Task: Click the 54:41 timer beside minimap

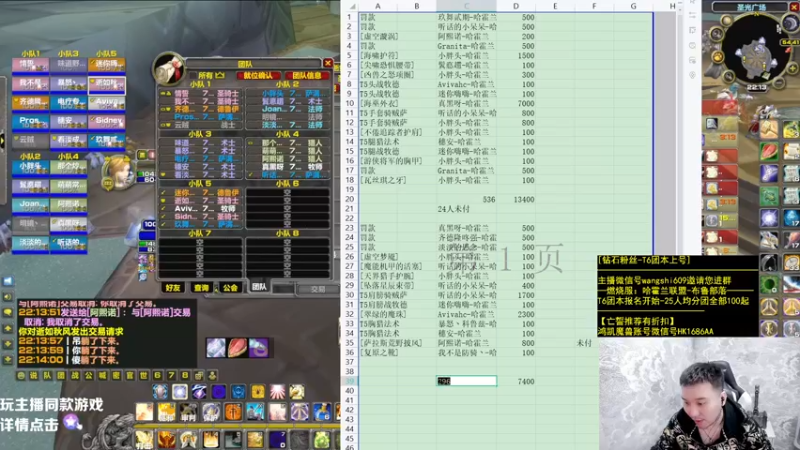Action: [790, 42]
